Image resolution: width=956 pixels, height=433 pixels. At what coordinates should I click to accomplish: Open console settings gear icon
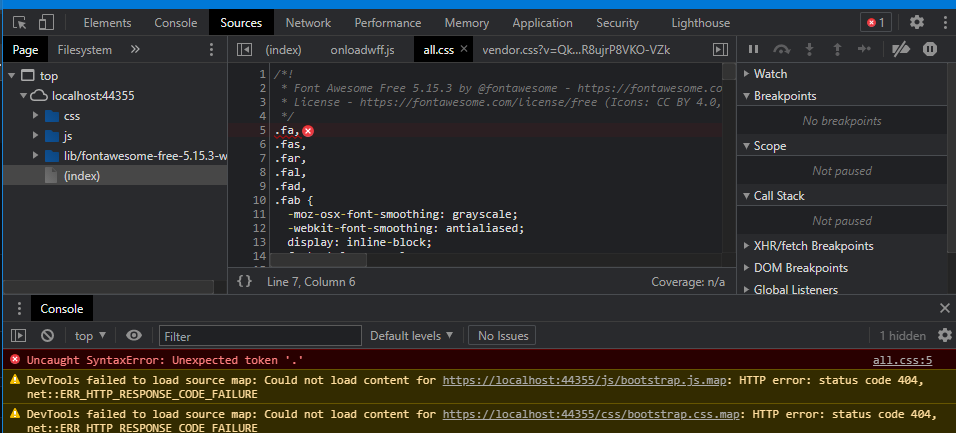(x=944, y=335)
